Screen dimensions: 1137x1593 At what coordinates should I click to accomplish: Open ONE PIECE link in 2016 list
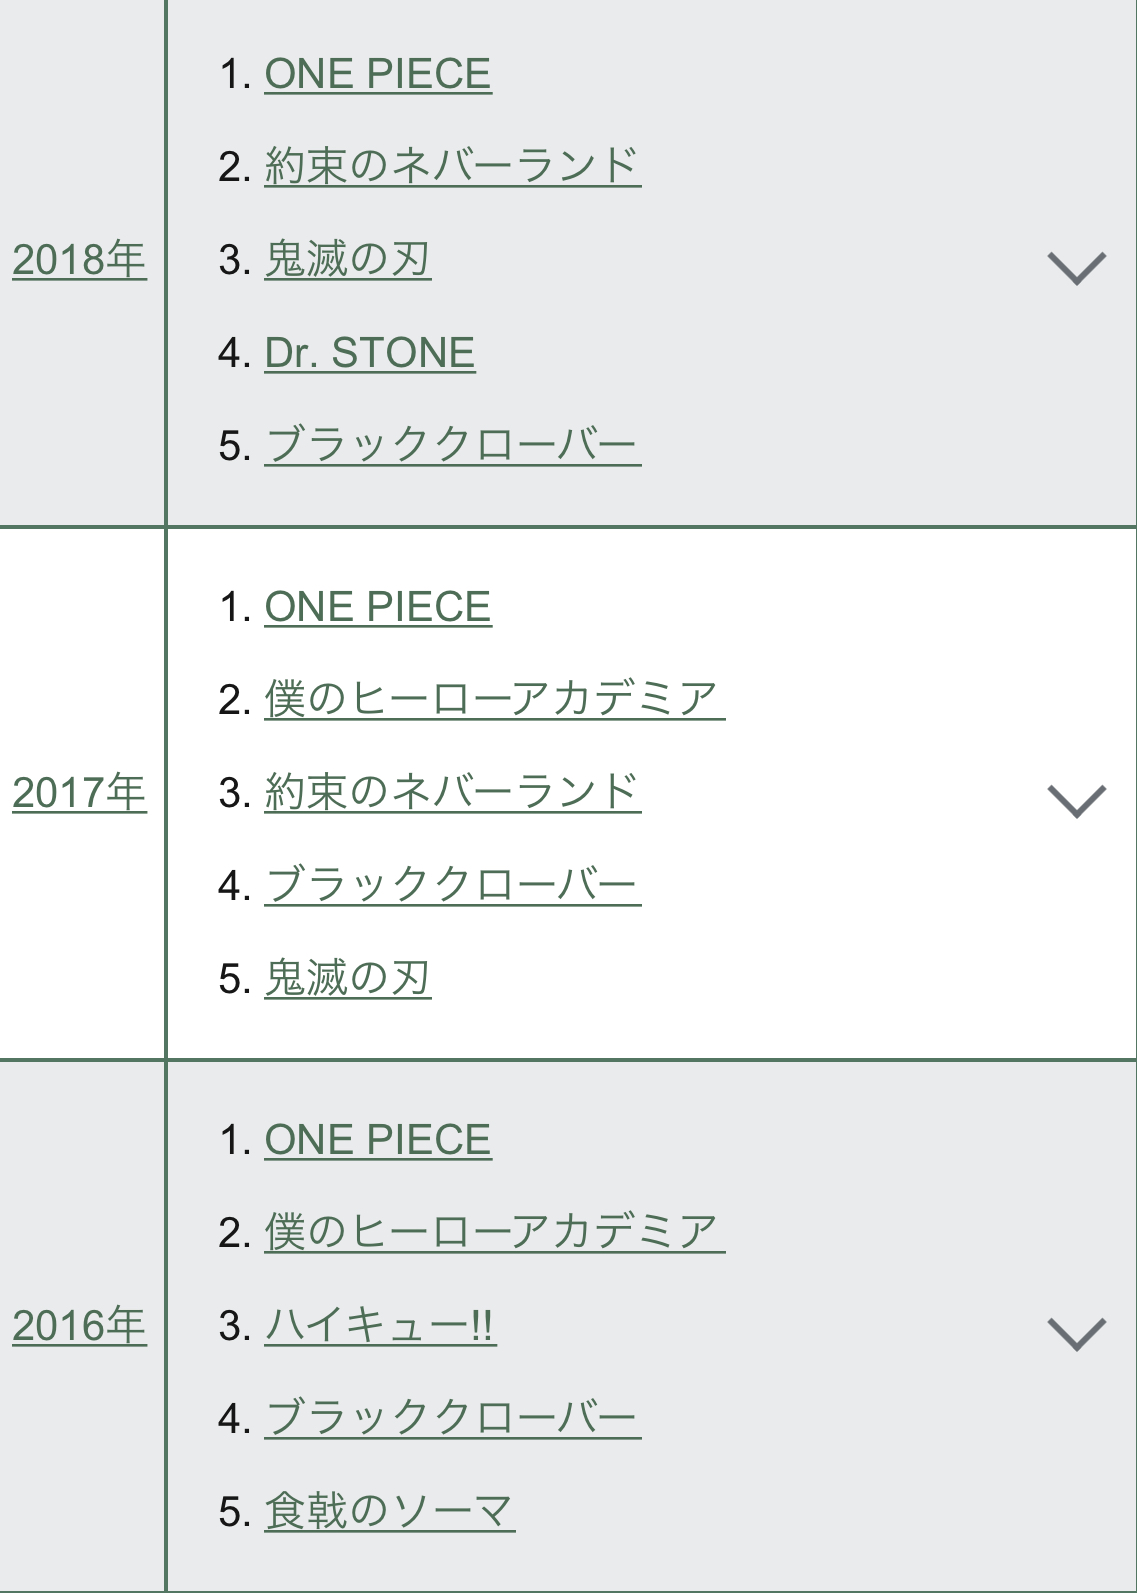(378, 1140)
